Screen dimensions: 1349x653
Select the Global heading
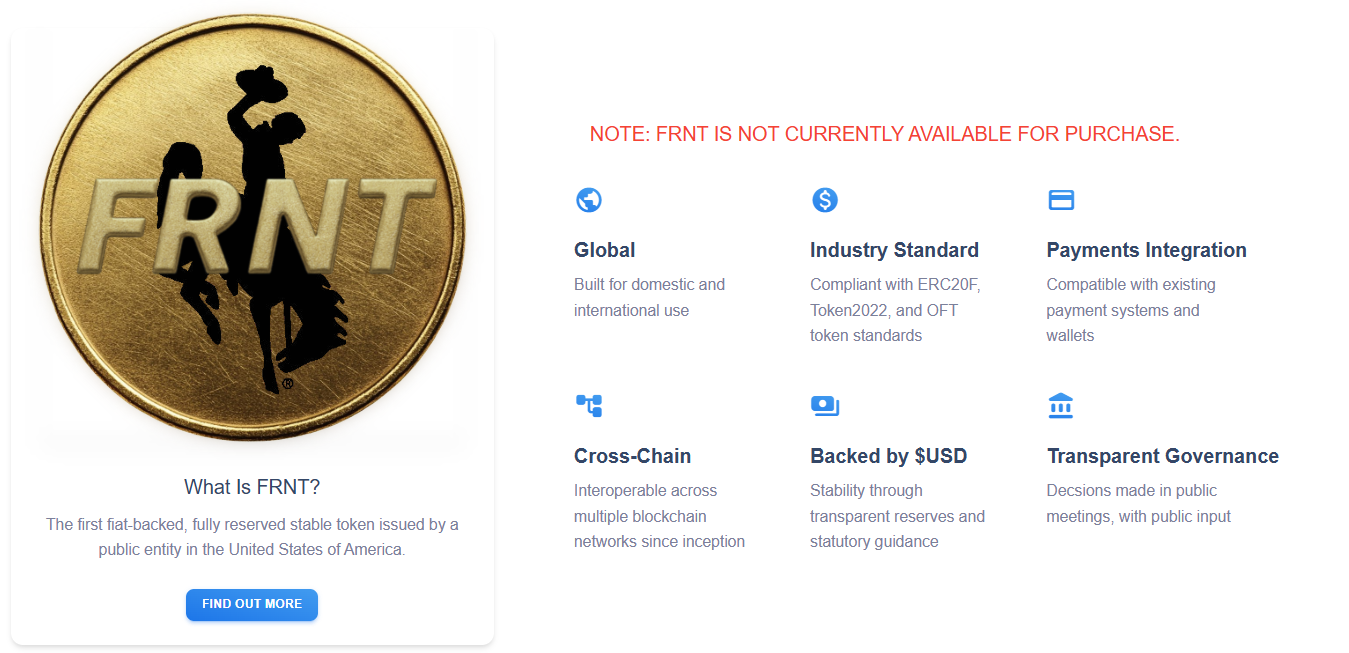click(605, 250)
